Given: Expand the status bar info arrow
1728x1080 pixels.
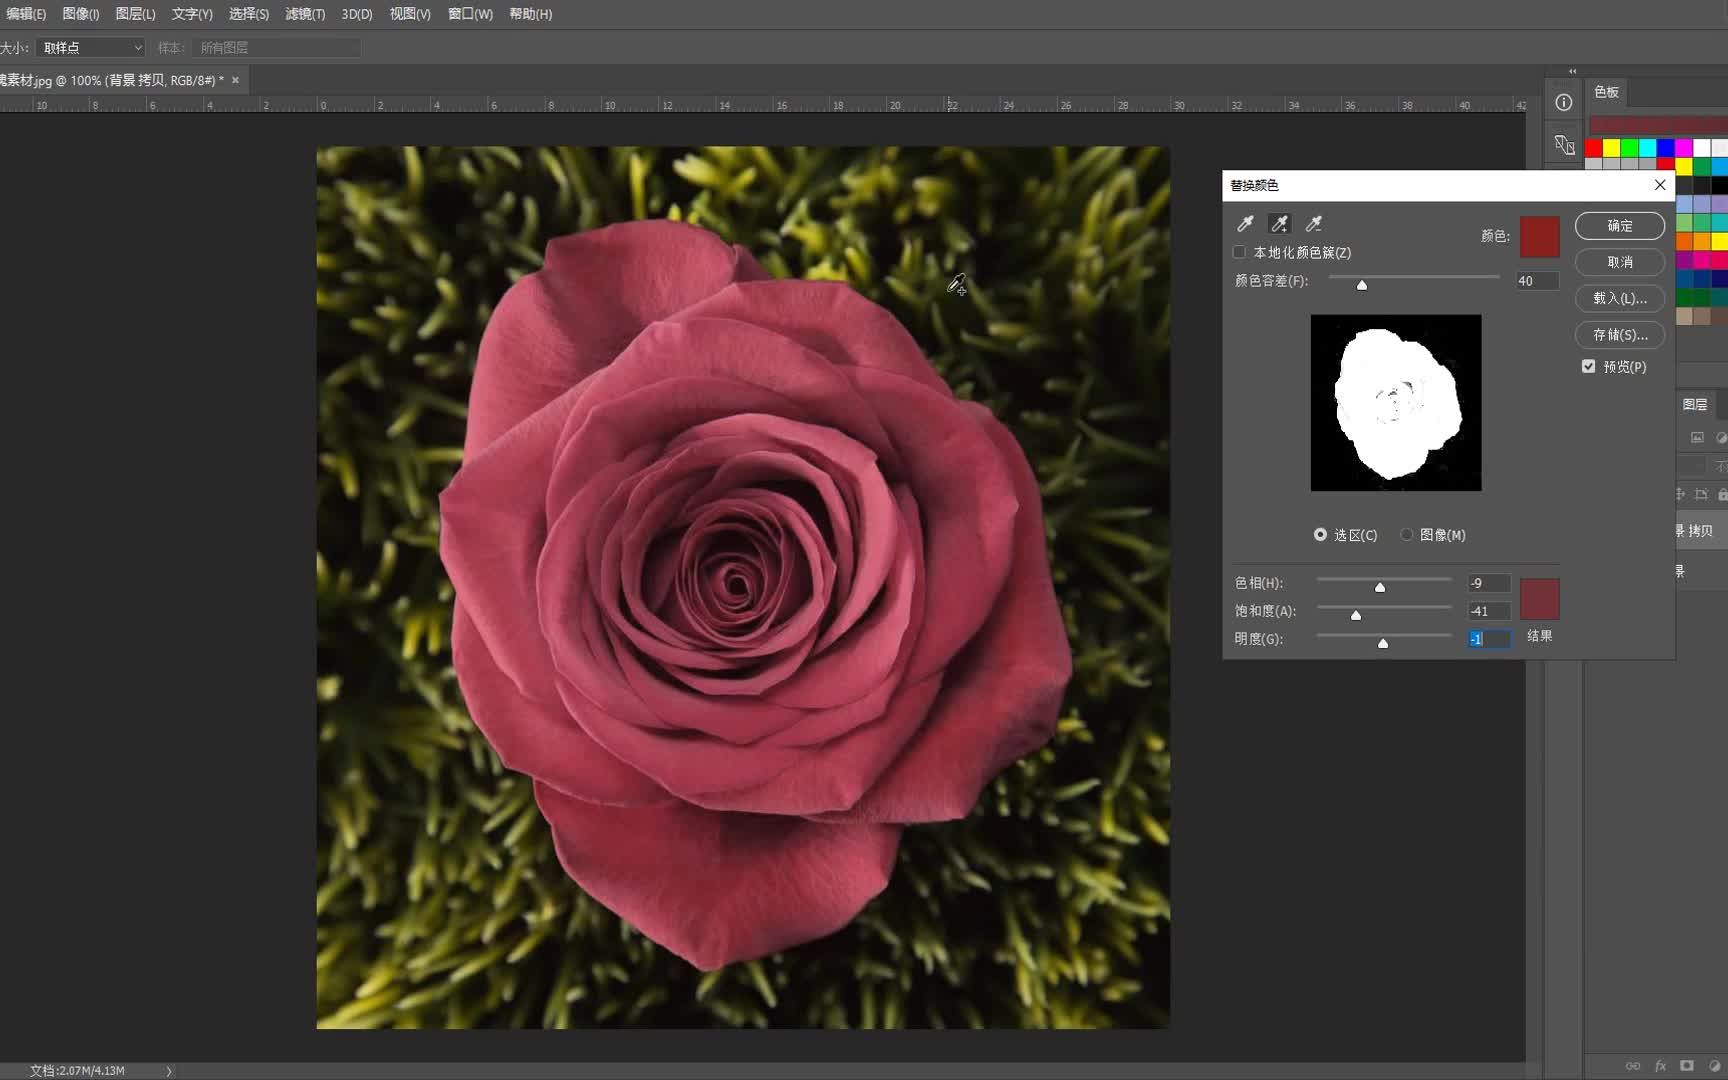Looking at the screenshot, I should (x=169, y=1071).
